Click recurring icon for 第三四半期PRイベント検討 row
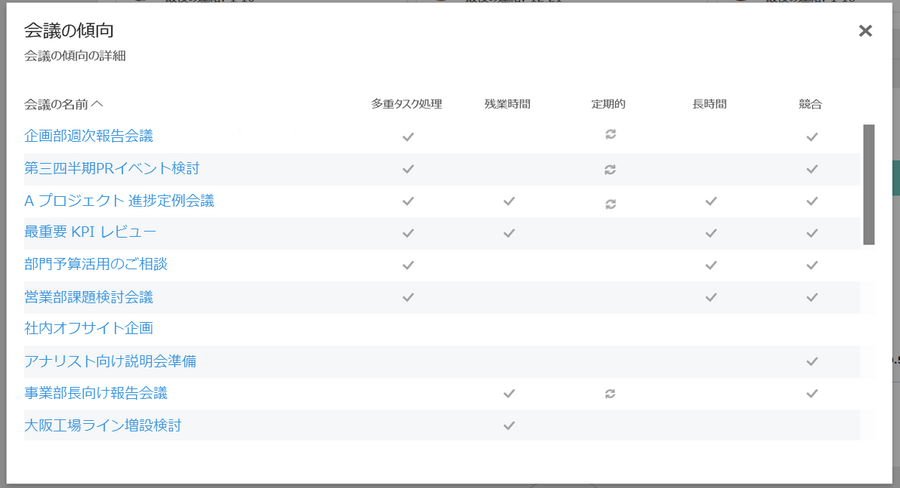 click(x=610, y=169)
